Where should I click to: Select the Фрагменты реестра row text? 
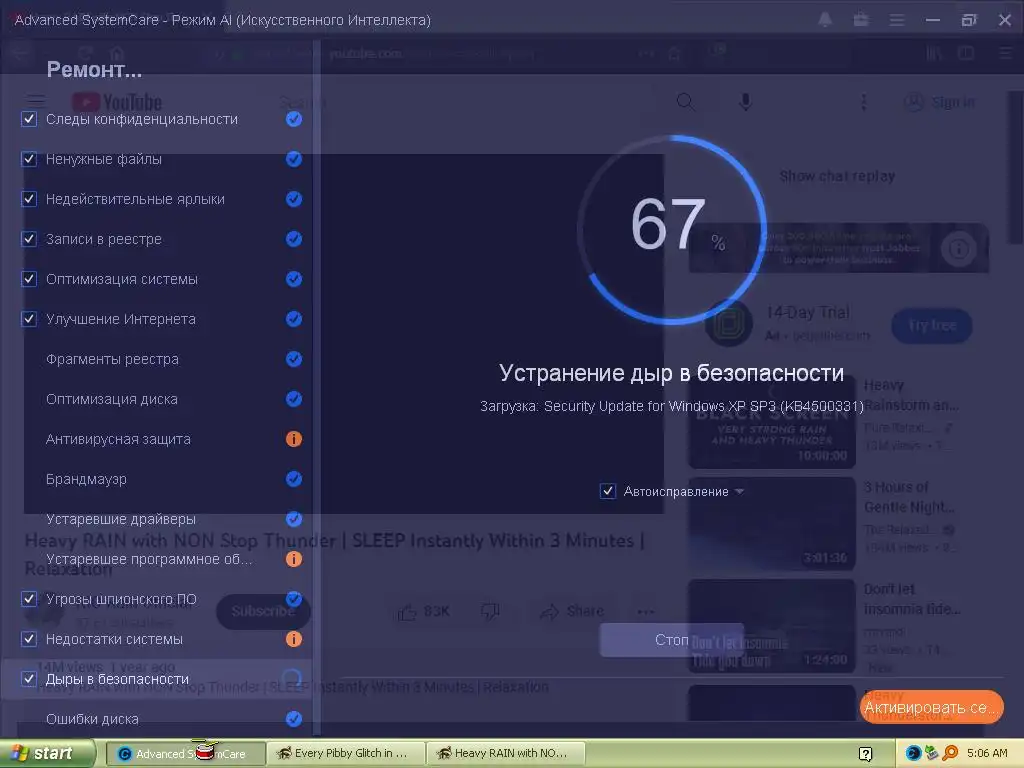tap(112, 359)
